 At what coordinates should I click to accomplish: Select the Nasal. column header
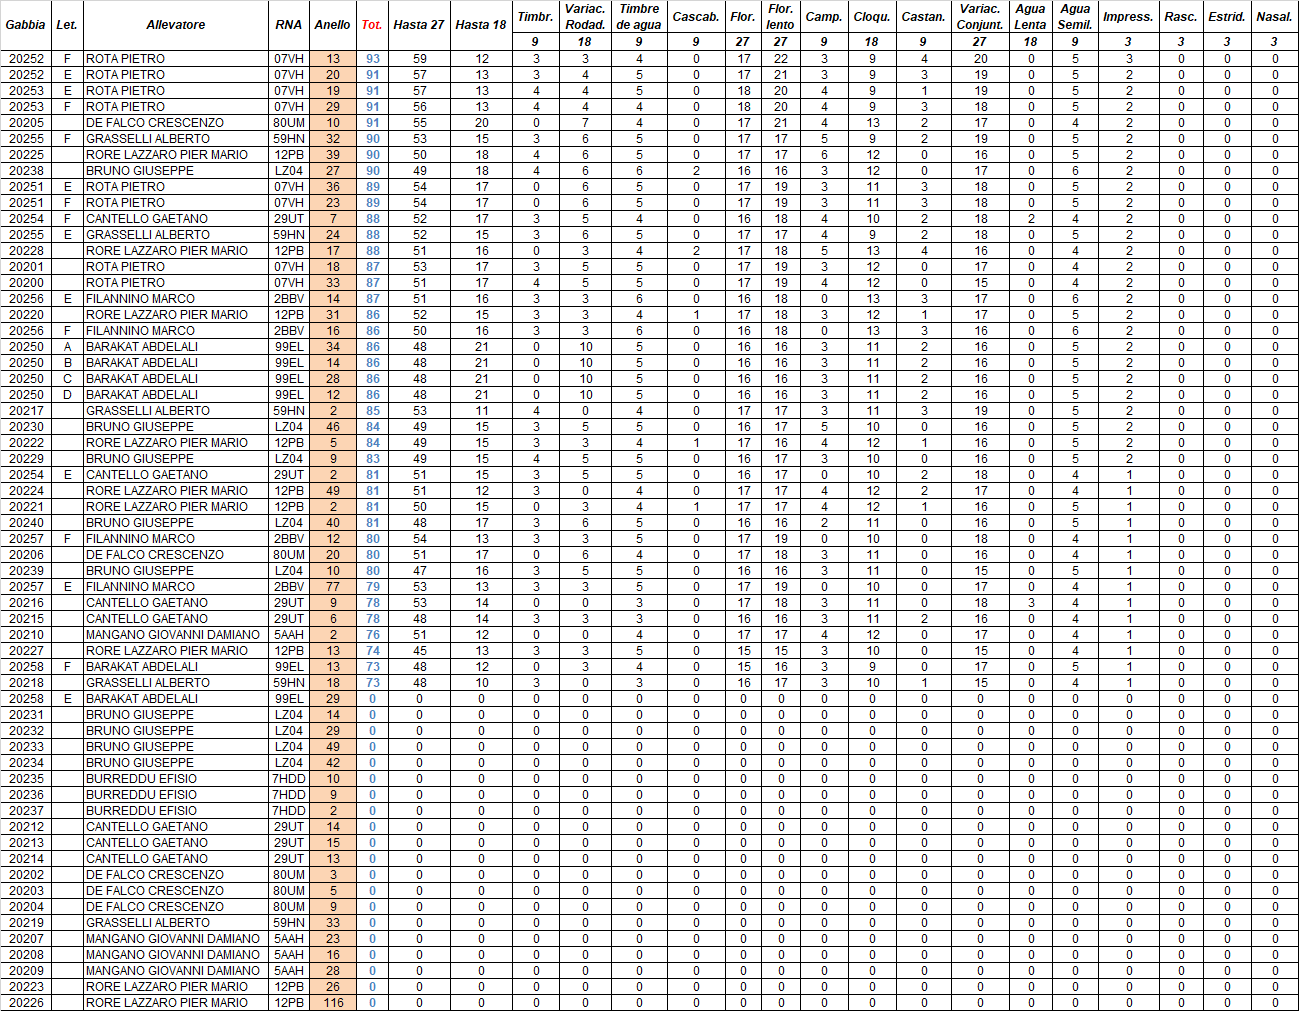(x=1274, y=17)
